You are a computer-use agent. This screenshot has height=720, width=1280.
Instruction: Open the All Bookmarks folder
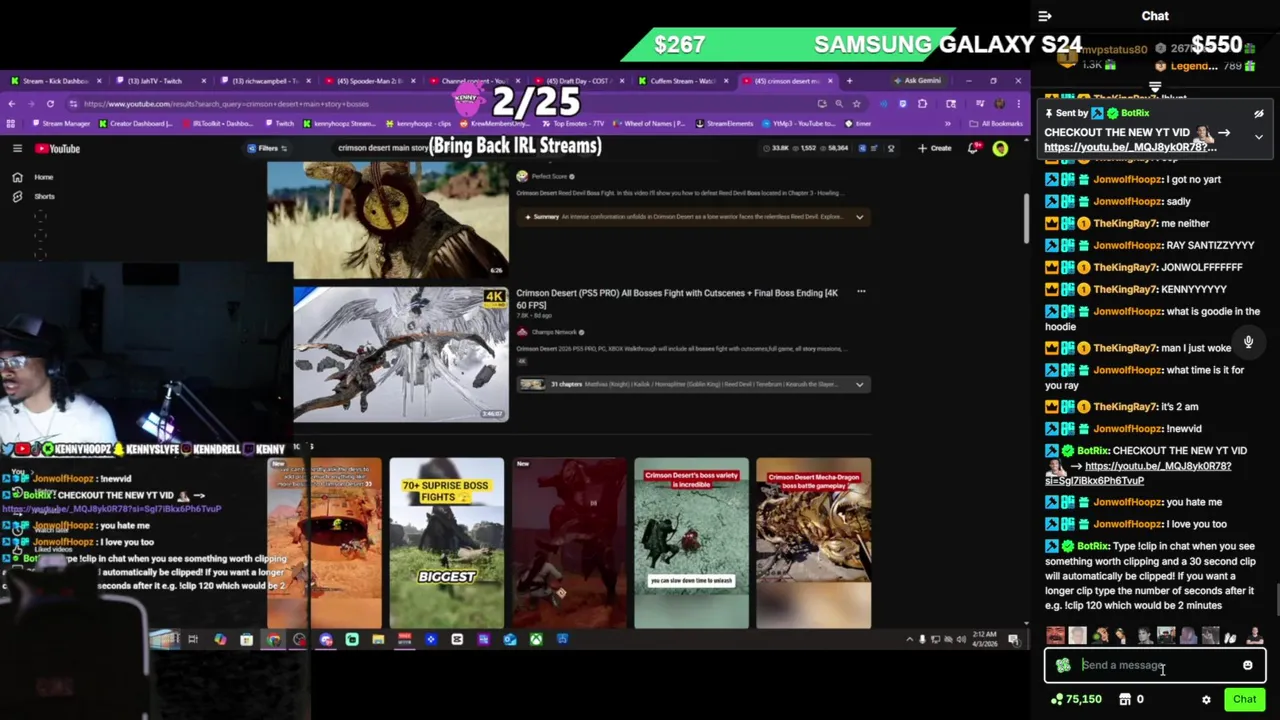[995, 124]
